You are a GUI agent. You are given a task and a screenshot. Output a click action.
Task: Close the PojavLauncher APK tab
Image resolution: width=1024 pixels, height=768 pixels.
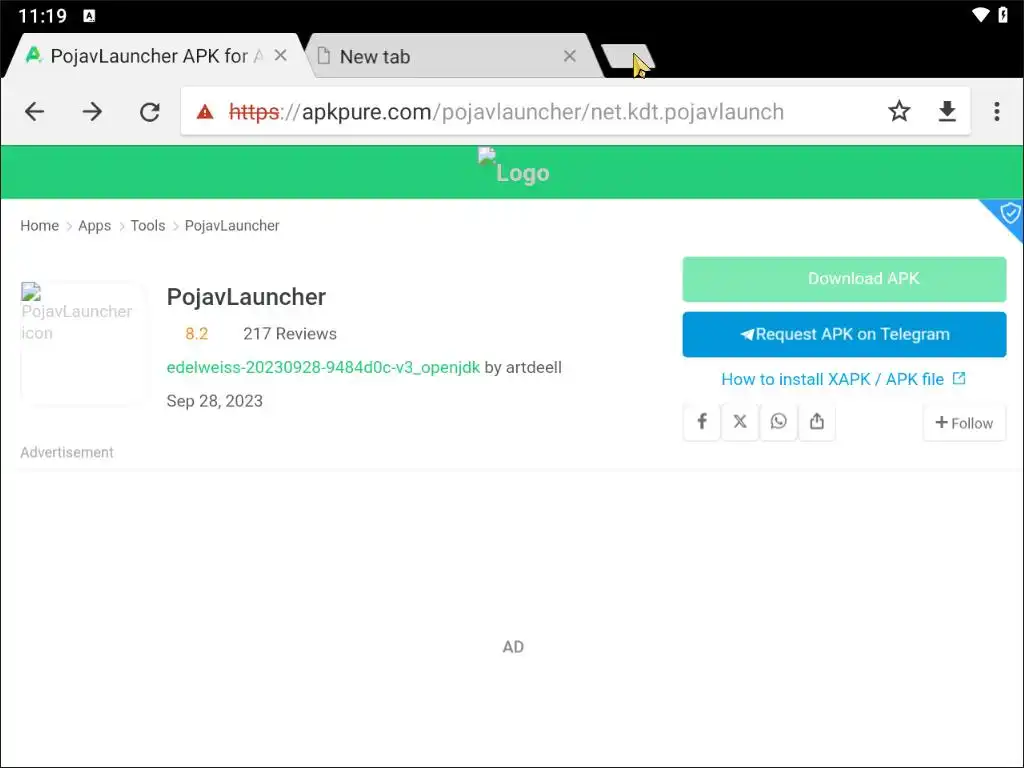coord(281,56)
